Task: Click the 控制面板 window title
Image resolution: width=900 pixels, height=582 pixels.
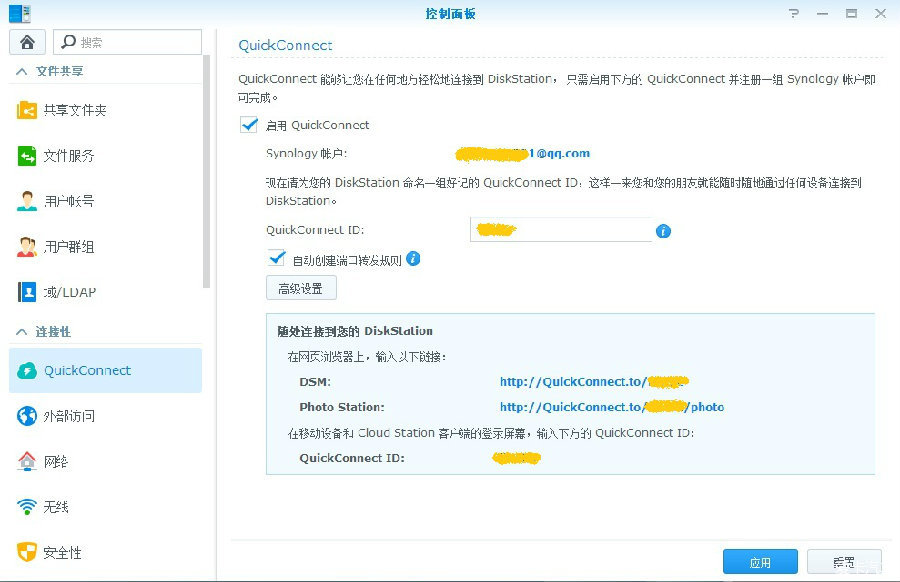Action: pyautogui.click(x=451, y=14)
